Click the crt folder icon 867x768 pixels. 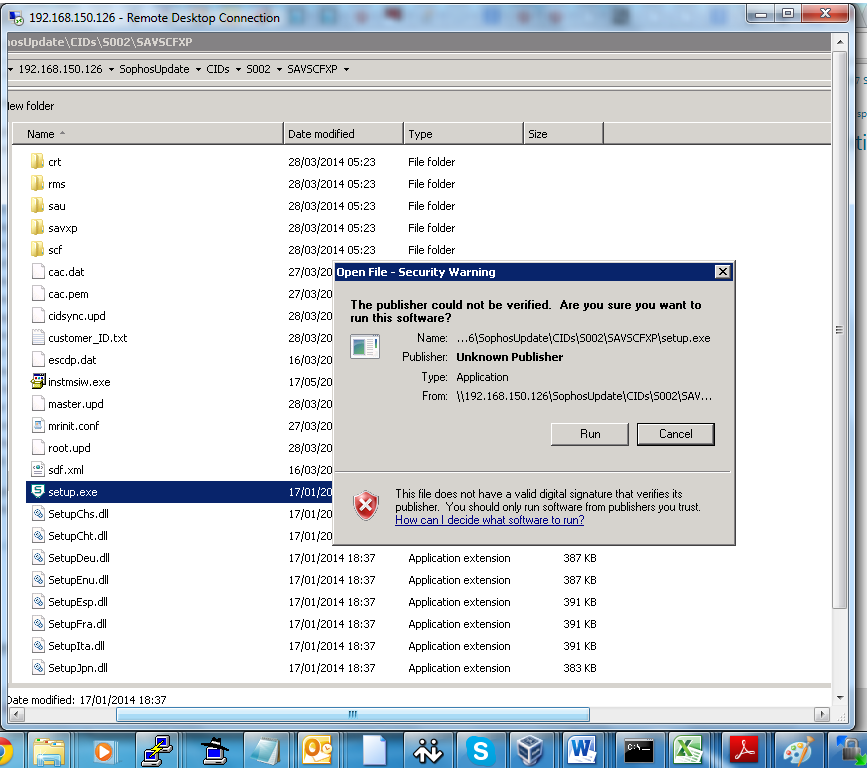pos(37,161)
